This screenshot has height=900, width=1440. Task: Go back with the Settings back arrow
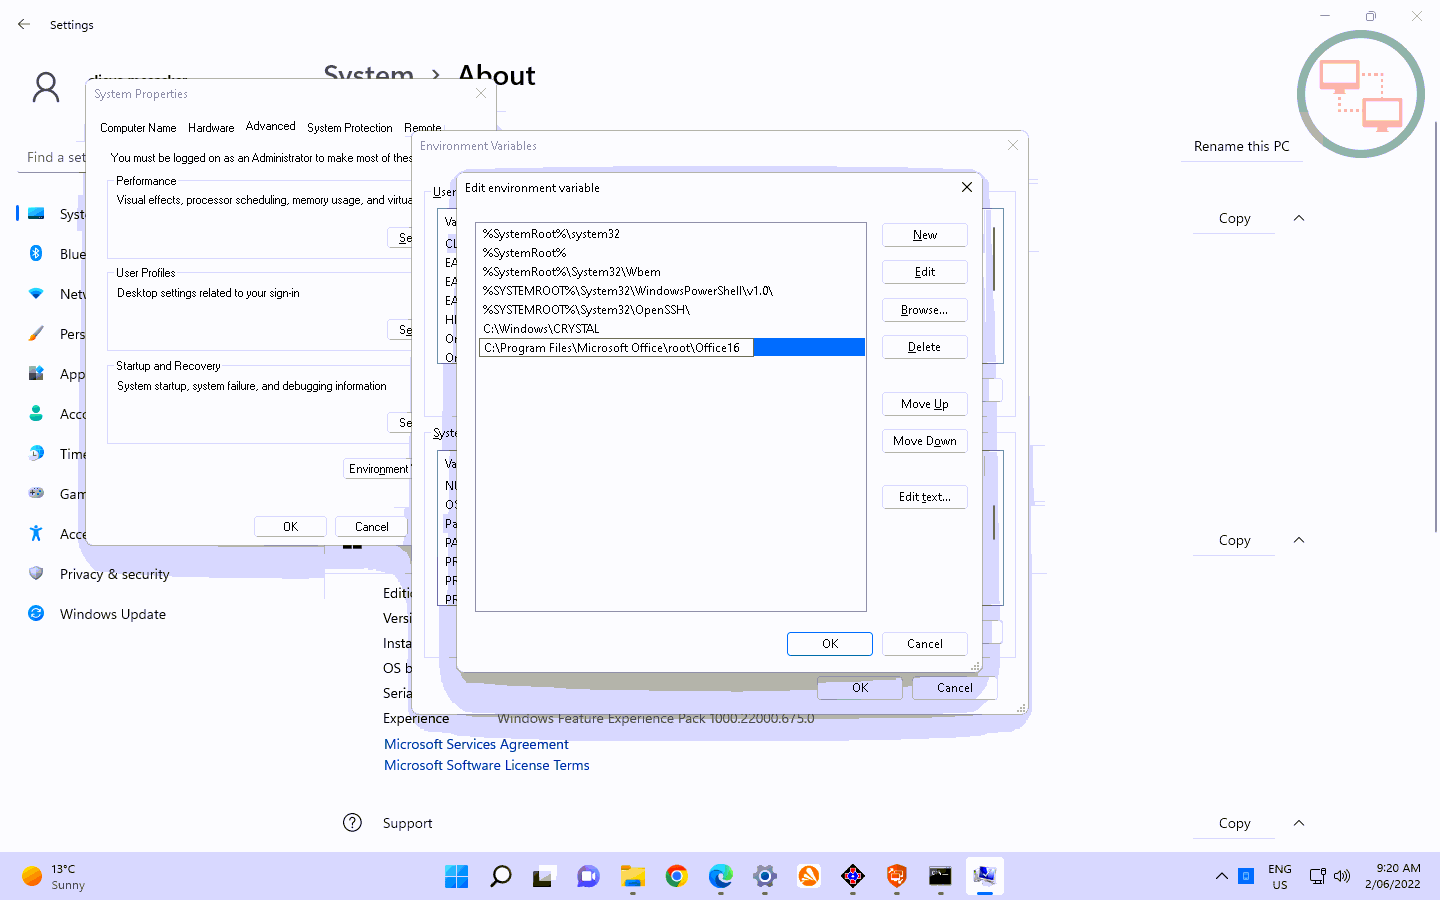24,24
